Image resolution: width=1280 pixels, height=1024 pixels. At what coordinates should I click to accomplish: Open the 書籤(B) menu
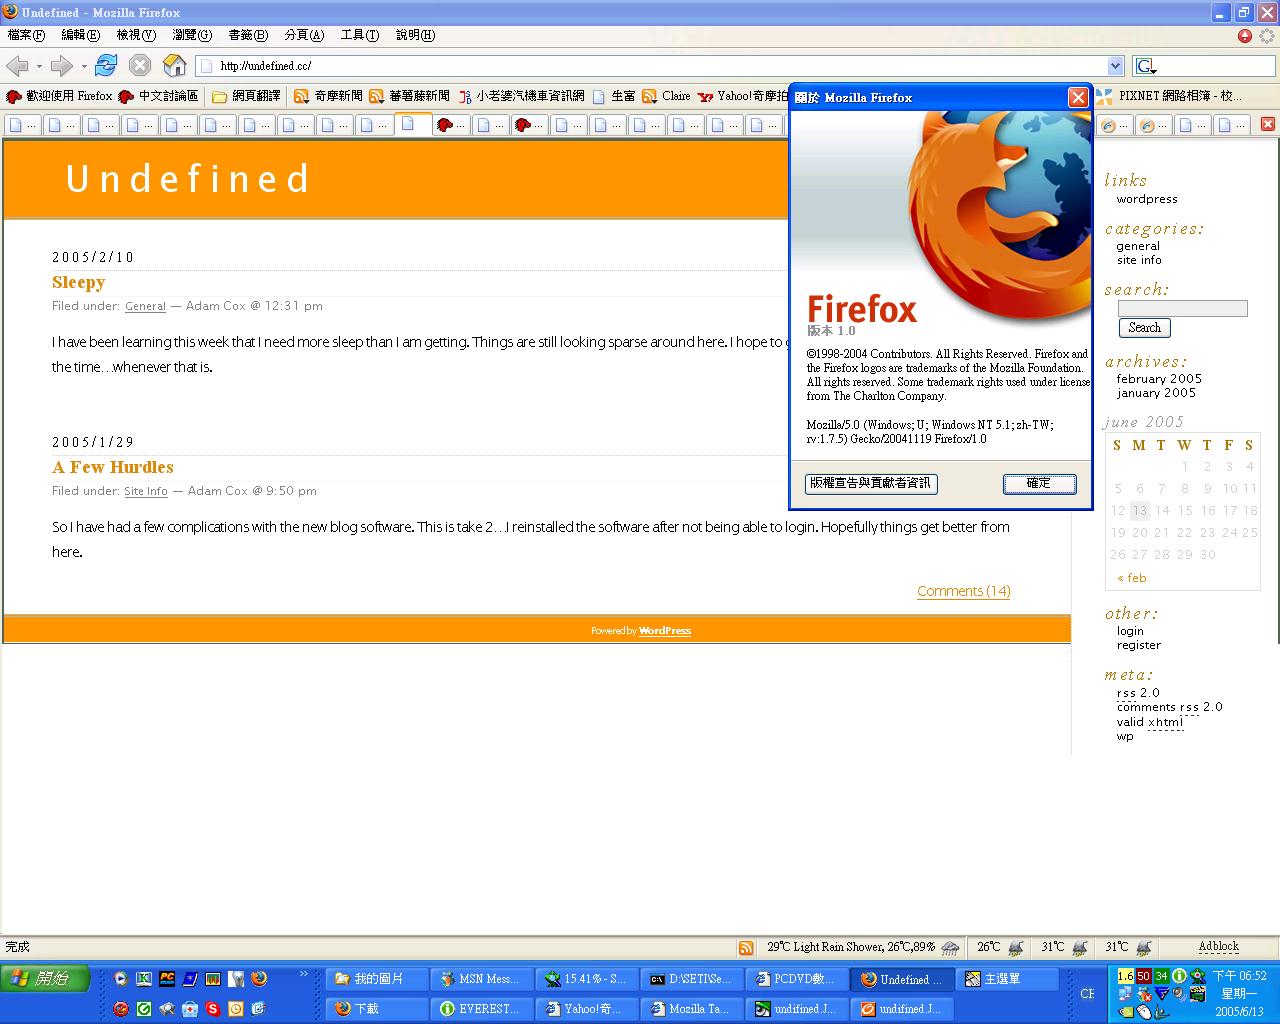coord(248,35)
